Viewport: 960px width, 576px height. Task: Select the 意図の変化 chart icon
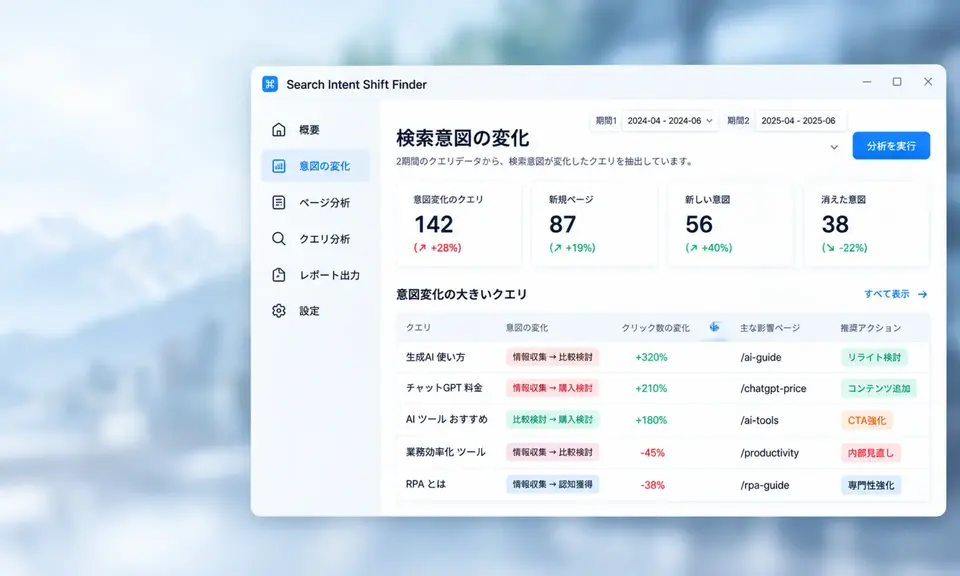tap(279, 166)
